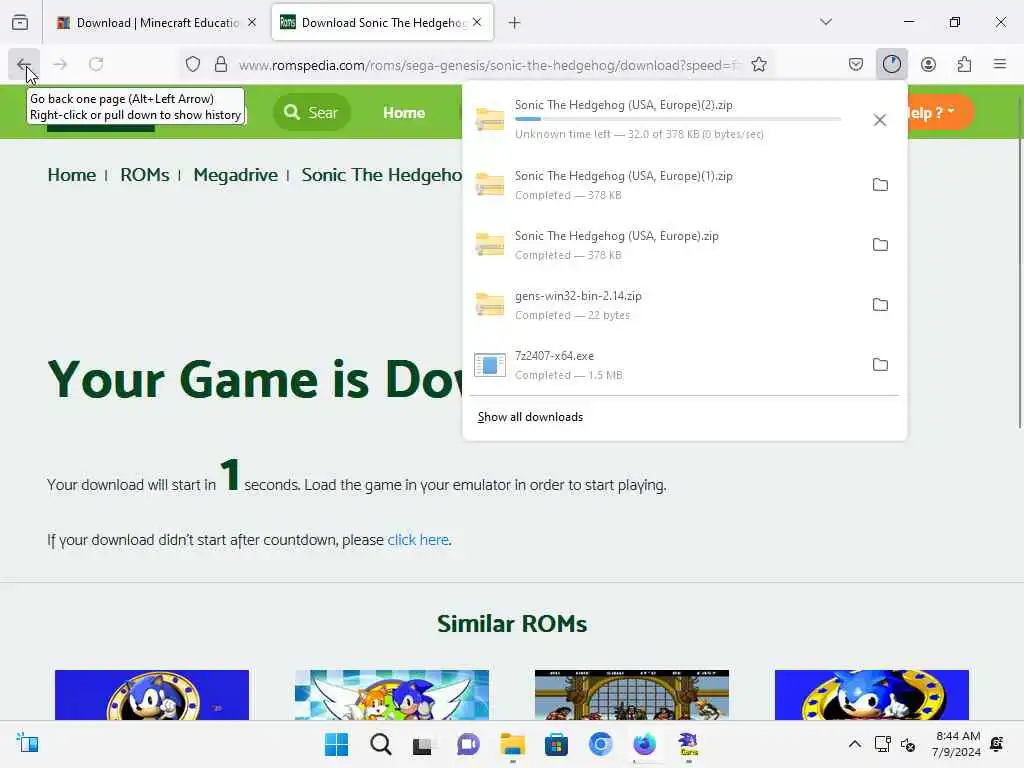Open Microsoft Store from the taskbar

click(x=556, y=744)
